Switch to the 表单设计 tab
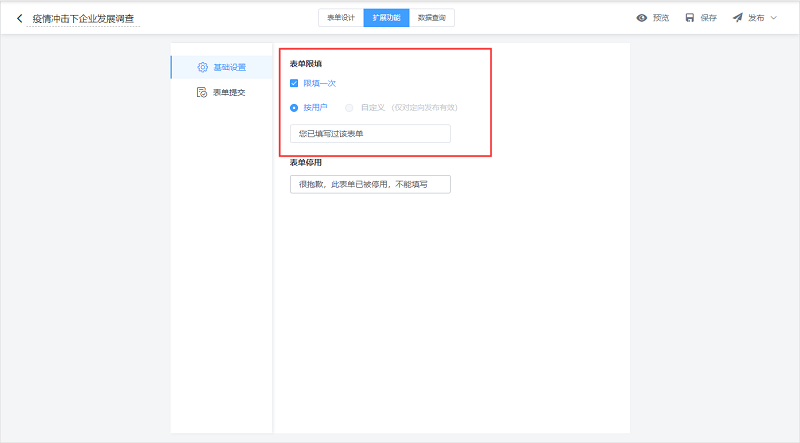The image size is (800, 443). click(x=341, y=18)
